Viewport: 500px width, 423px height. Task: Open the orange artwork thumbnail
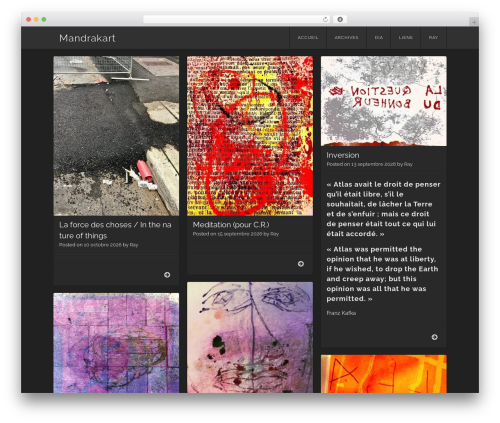pos(384,374)
